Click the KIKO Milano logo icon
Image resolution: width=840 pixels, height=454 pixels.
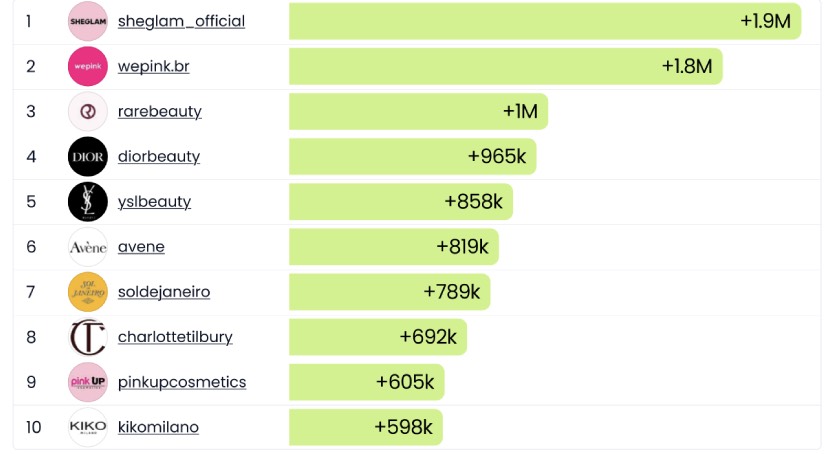tap(87, 427)
